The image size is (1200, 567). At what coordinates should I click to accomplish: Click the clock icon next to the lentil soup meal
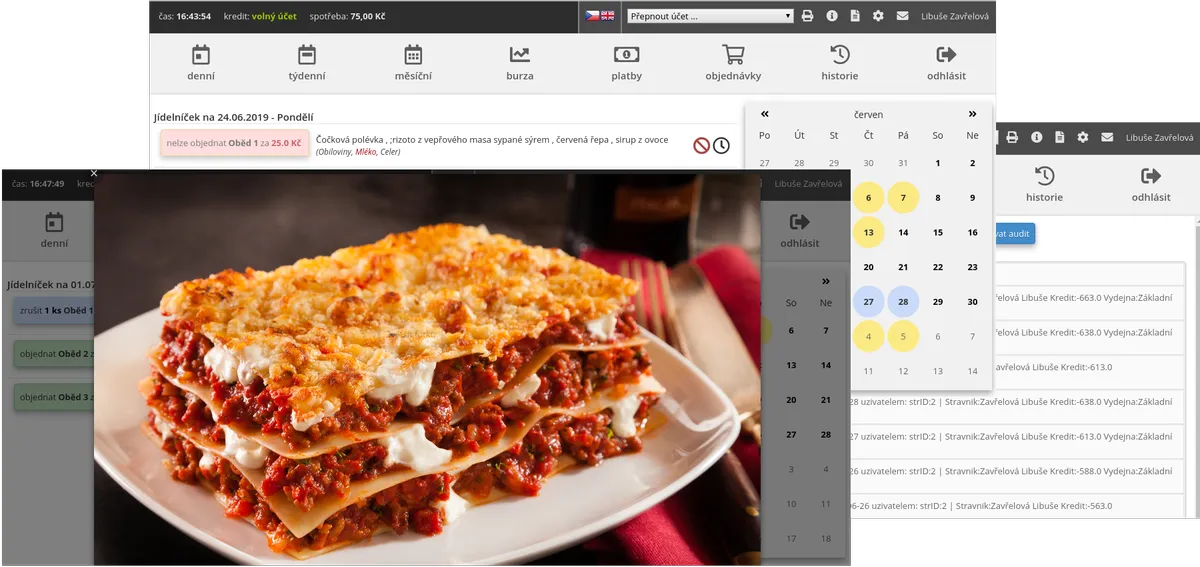coord(721,145)
